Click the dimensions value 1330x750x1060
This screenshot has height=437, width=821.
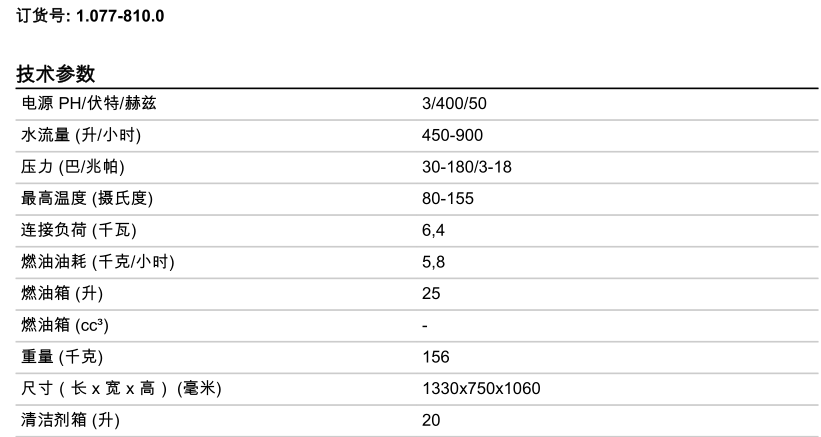(x=482, y=389)
